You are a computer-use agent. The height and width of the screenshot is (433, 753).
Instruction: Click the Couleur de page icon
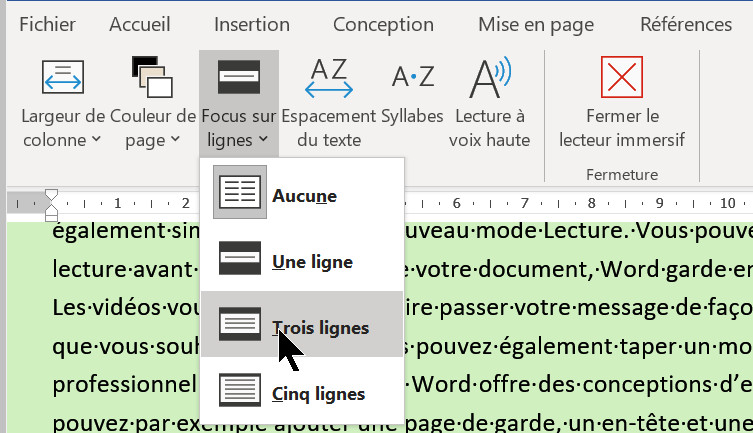click(x=153, y=79)
